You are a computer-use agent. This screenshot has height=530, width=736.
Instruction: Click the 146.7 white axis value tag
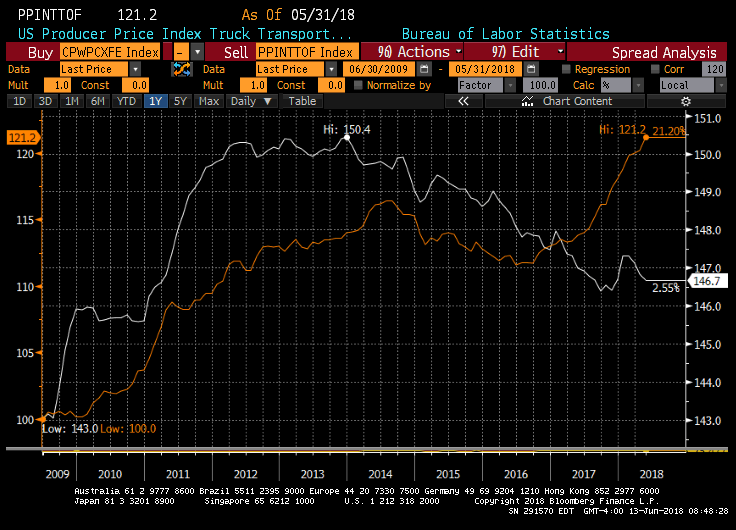(x=707, y=281)
